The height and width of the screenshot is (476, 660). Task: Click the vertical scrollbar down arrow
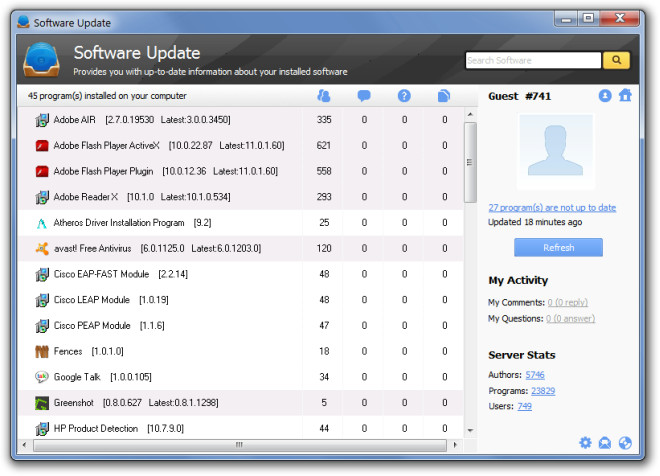[470, 431]
